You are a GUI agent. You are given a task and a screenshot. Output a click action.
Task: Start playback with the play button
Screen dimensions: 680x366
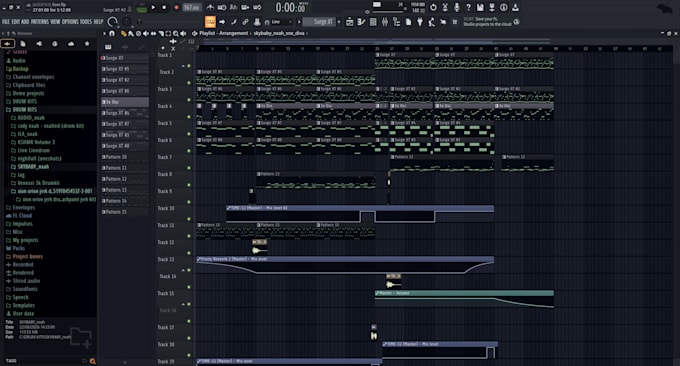pyautogui.click(x=153, y=7)
